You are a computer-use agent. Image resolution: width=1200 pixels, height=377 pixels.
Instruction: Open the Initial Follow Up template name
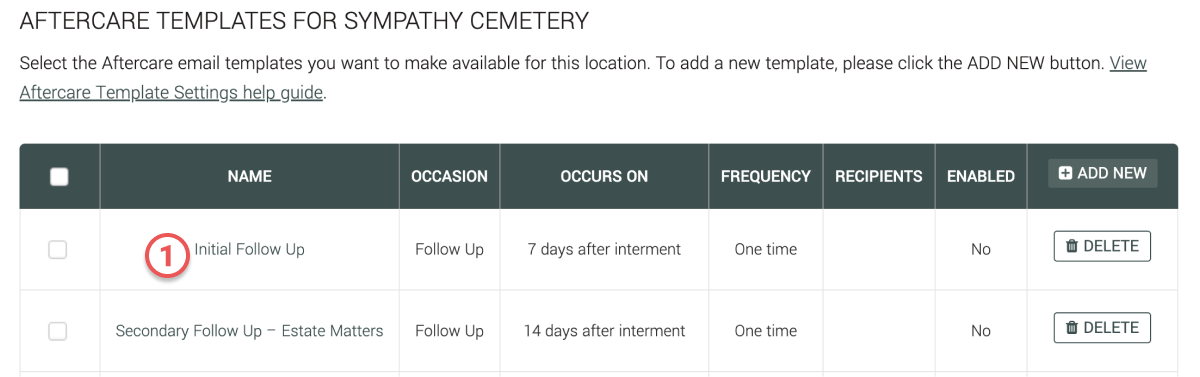[x=249, y=250]
